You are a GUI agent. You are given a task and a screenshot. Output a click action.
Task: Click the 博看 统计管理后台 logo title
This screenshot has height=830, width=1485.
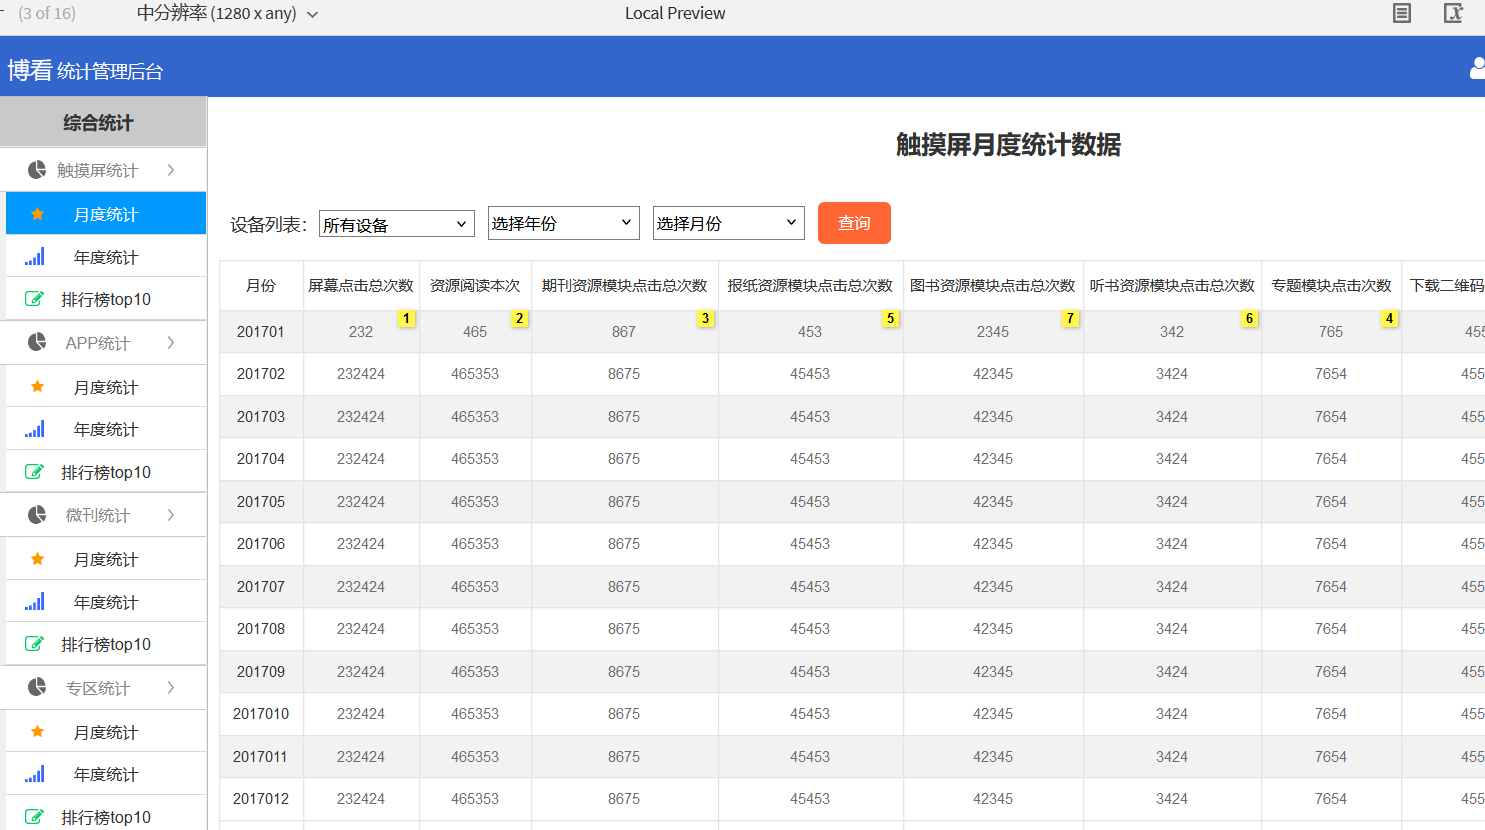[x=85, y=70]
